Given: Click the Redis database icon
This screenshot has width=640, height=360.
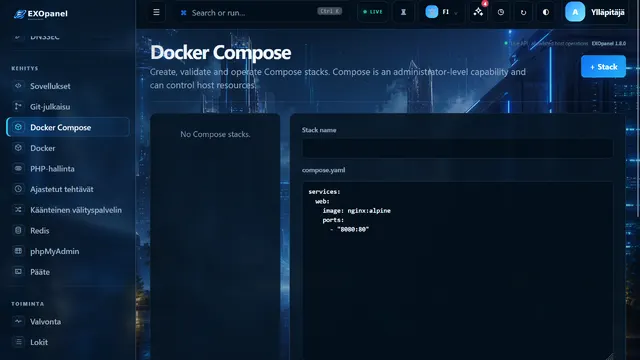Looking at the screenshot, I should click(x=18, y=230).
